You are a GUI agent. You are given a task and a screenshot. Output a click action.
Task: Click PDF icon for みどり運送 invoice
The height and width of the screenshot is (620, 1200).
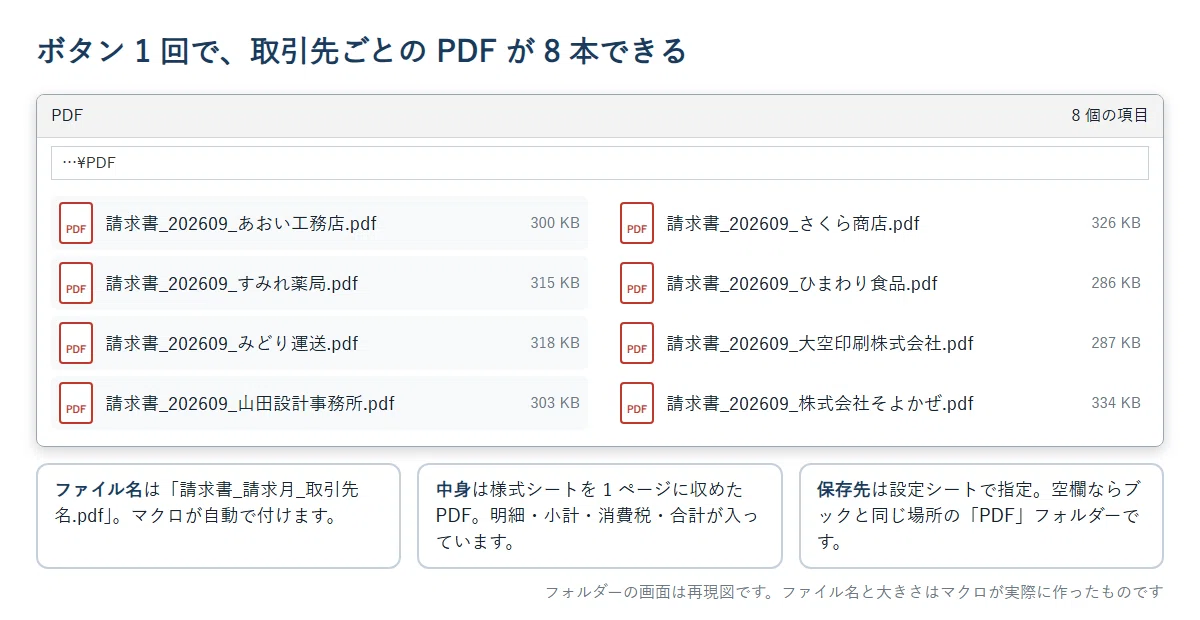click(x=76, y=343)
